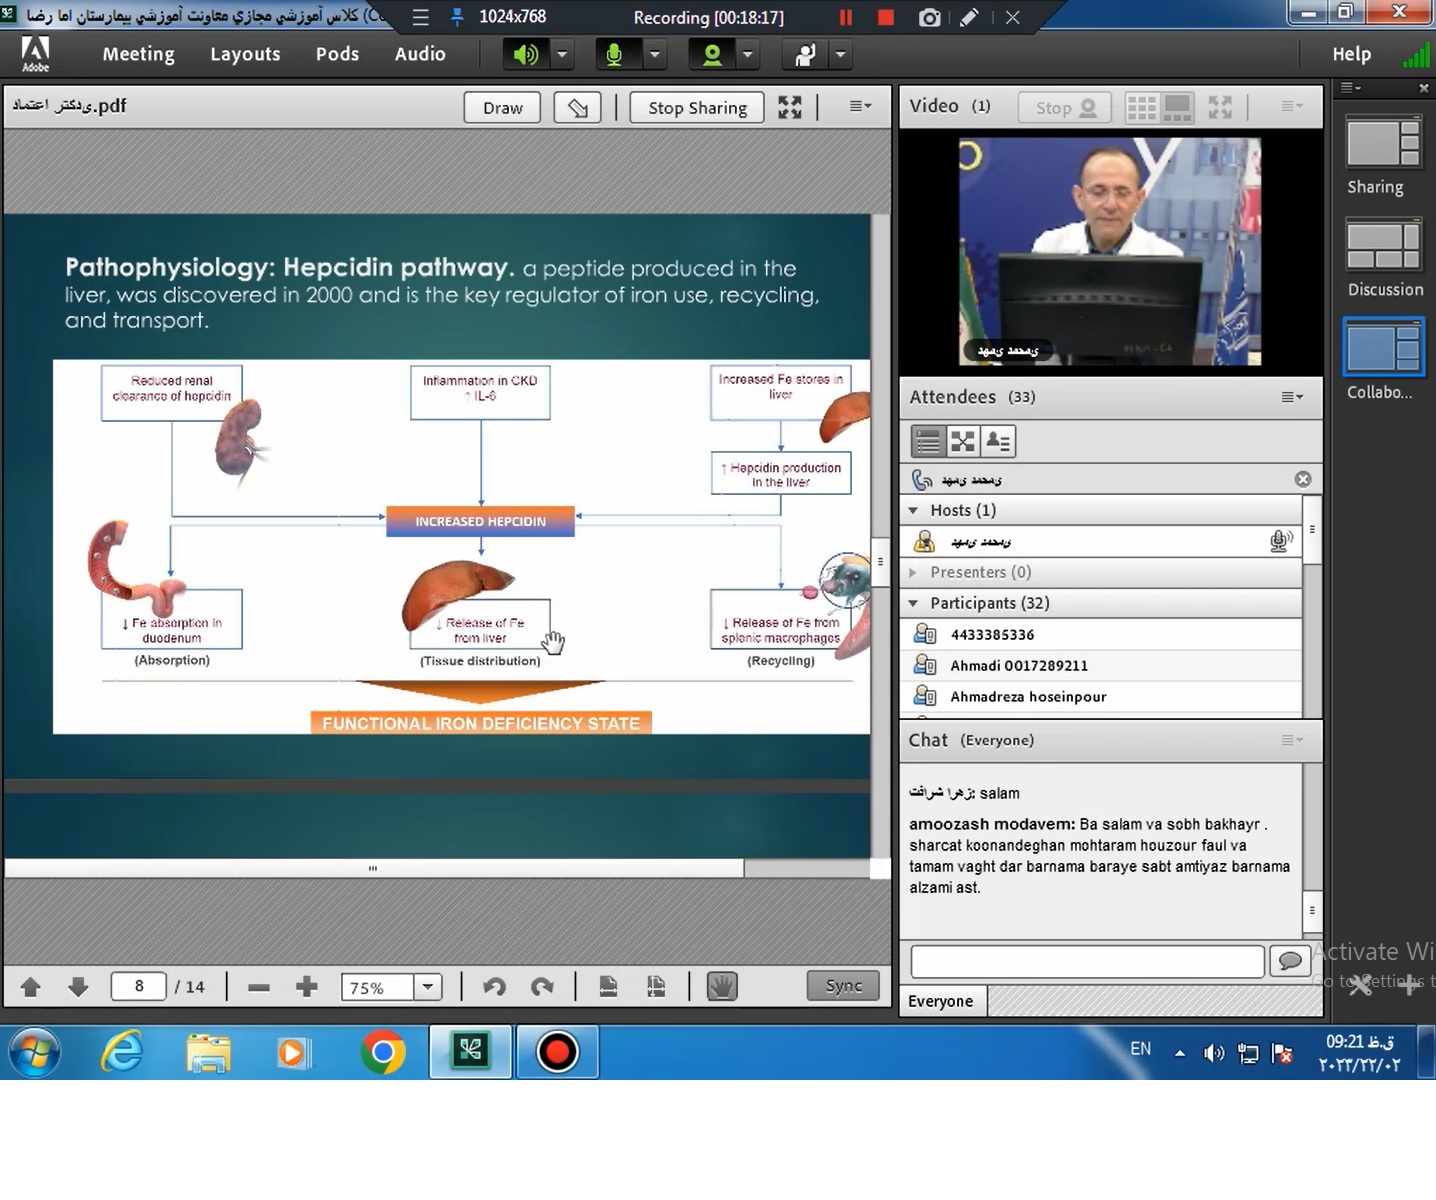This screenshot has width=1436, height=1200.
Task: Click the chat message input field
Action: [1087, 961]
